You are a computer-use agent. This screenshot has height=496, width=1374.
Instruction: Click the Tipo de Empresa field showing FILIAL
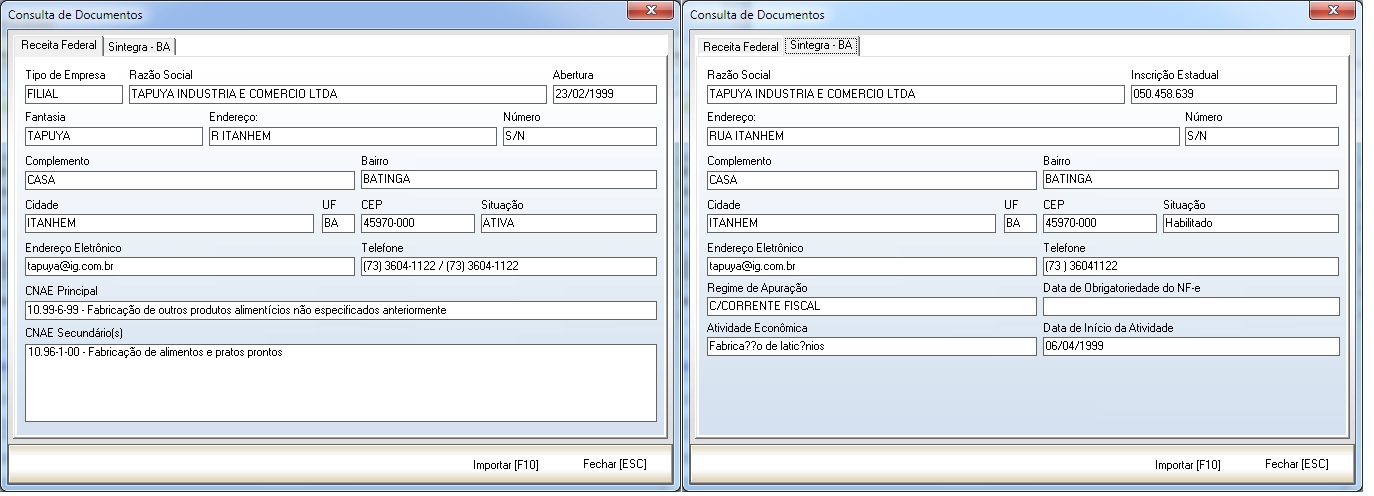[73, 94]
